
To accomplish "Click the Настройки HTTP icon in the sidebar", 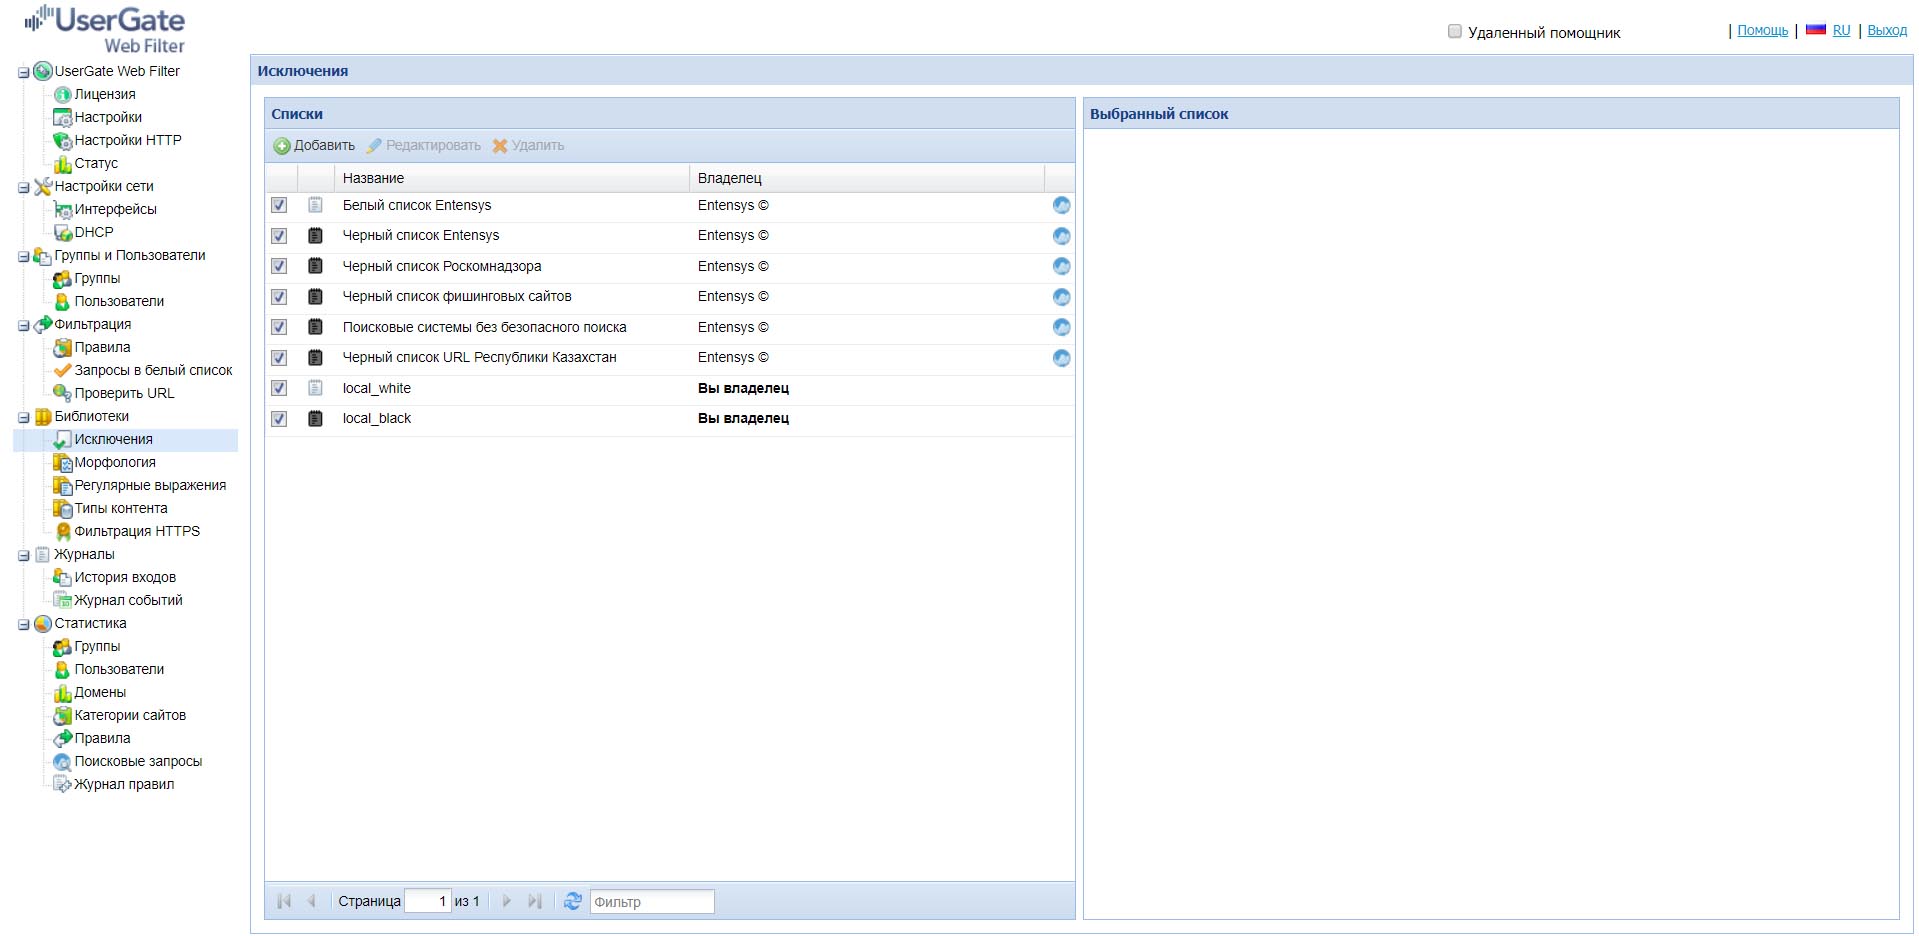I will 63,140.
